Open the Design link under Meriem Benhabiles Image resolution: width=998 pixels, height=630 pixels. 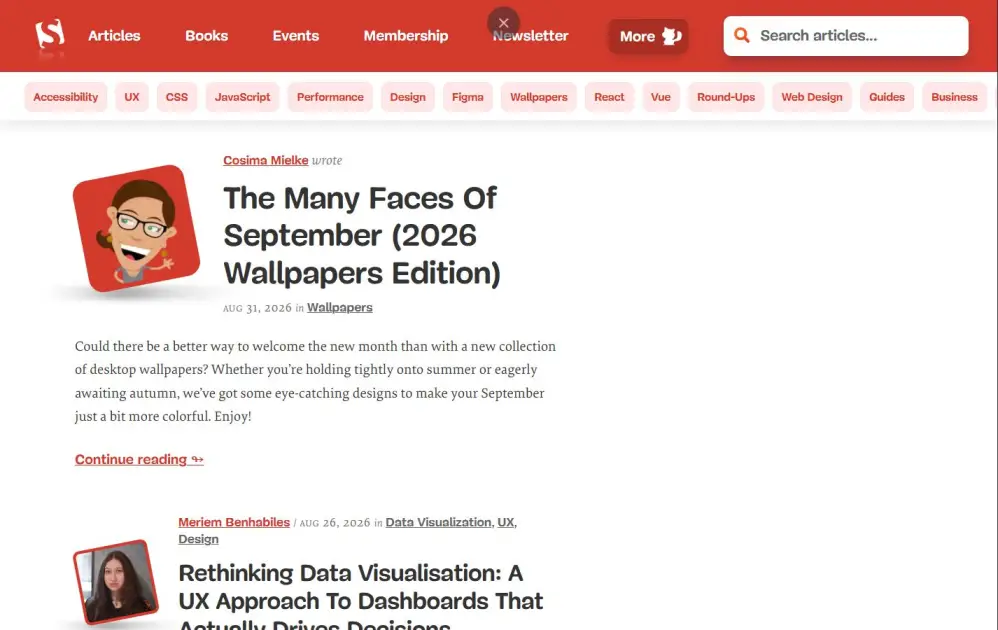pos(198,539)
